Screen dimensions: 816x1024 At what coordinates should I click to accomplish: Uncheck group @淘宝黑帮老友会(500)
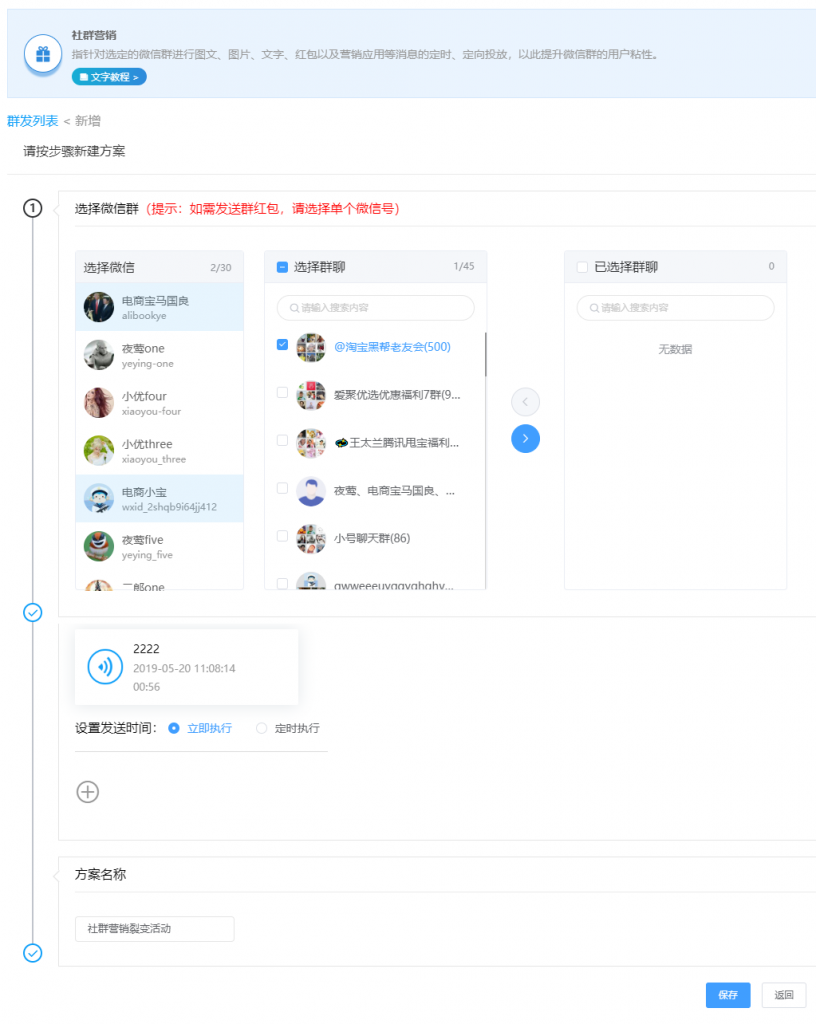click(282, 345)
